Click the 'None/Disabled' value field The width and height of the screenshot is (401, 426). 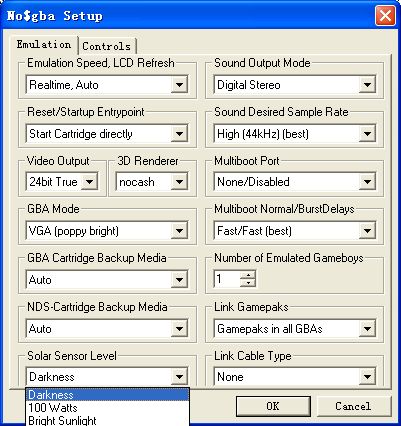[287, 182]
